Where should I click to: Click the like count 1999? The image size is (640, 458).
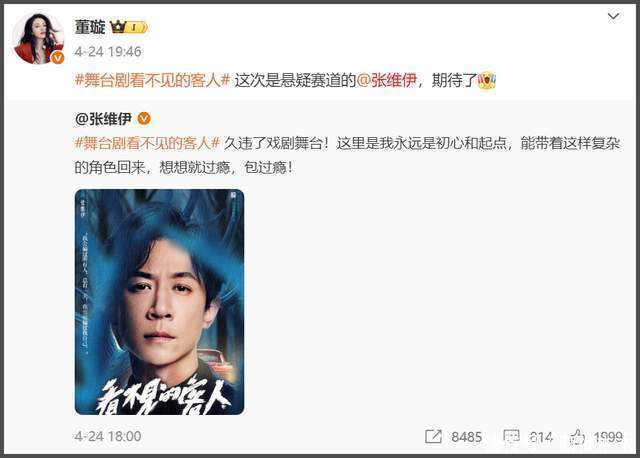click(x=608, y=437)
